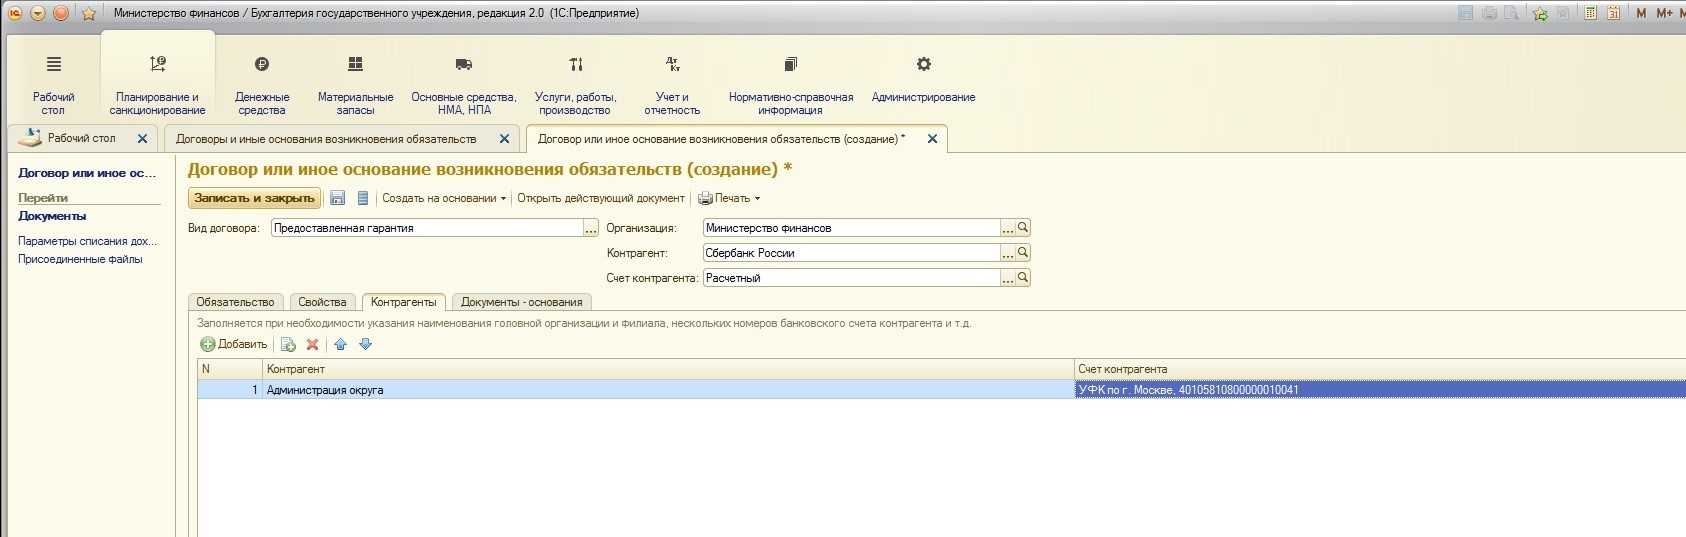Click the star favorites icon in title bar

point(88,13)
